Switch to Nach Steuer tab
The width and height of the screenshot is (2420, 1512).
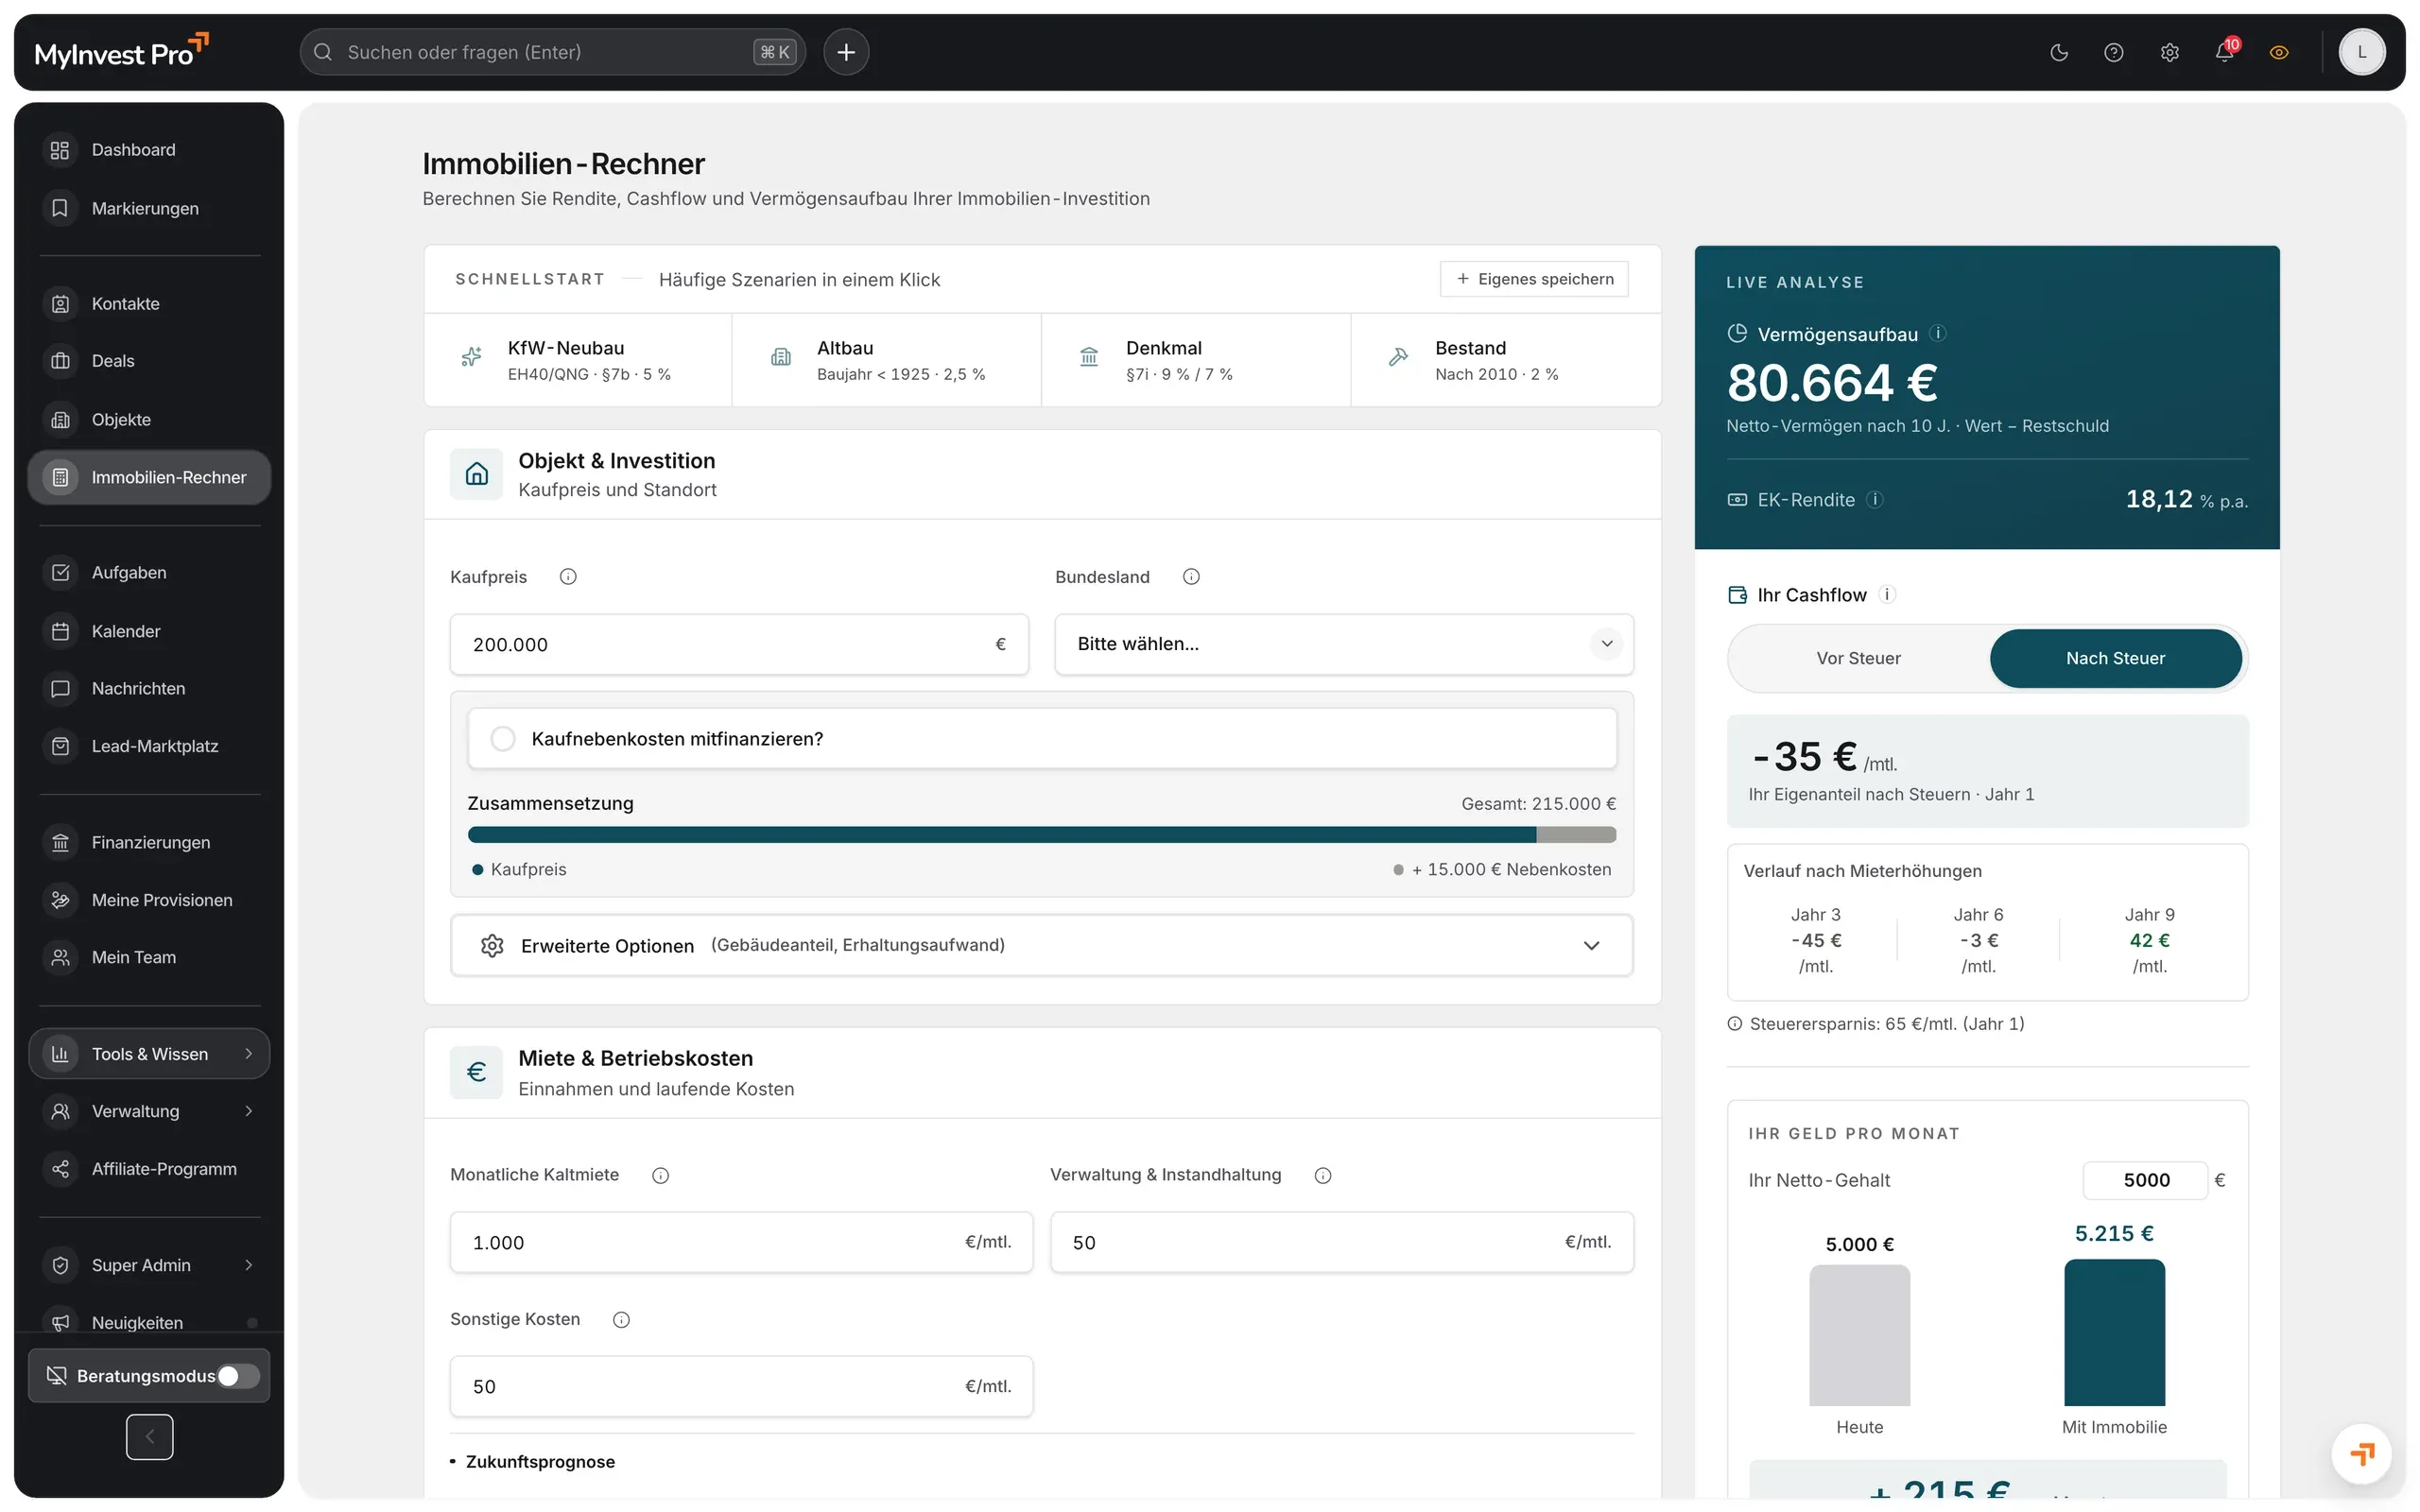(x=2115, y=658)
